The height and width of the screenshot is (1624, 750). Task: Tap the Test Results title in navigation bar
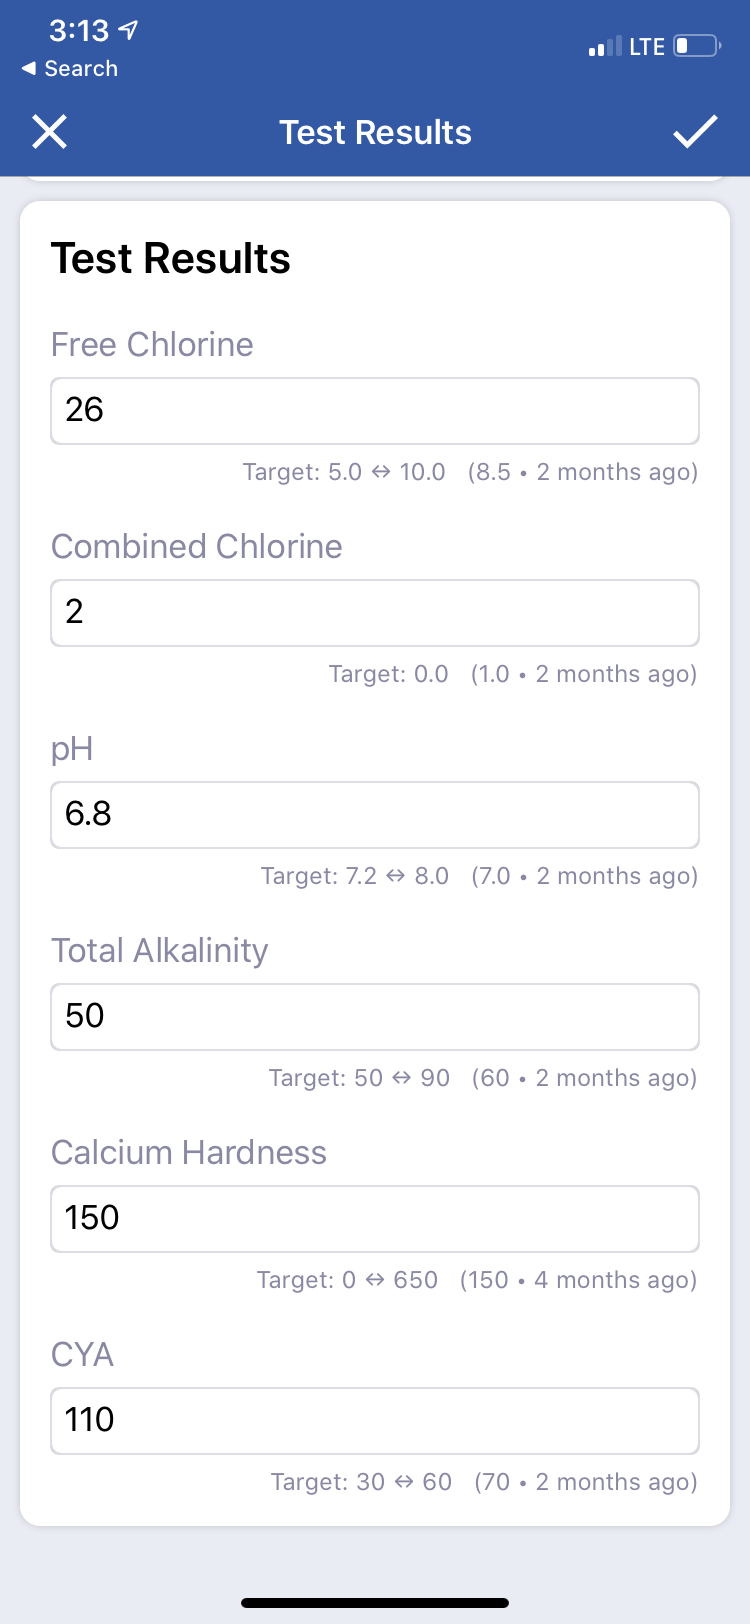click(x=375, y=132)
